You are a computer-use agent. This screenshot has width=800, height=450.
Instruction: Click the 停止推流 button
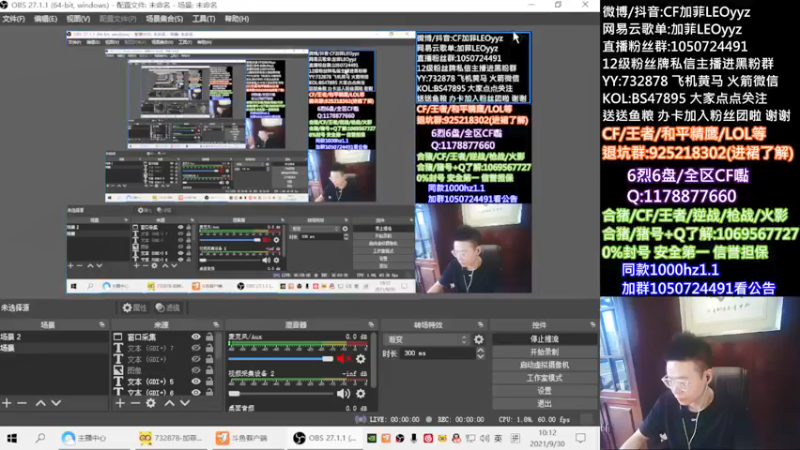pos(544,339)
